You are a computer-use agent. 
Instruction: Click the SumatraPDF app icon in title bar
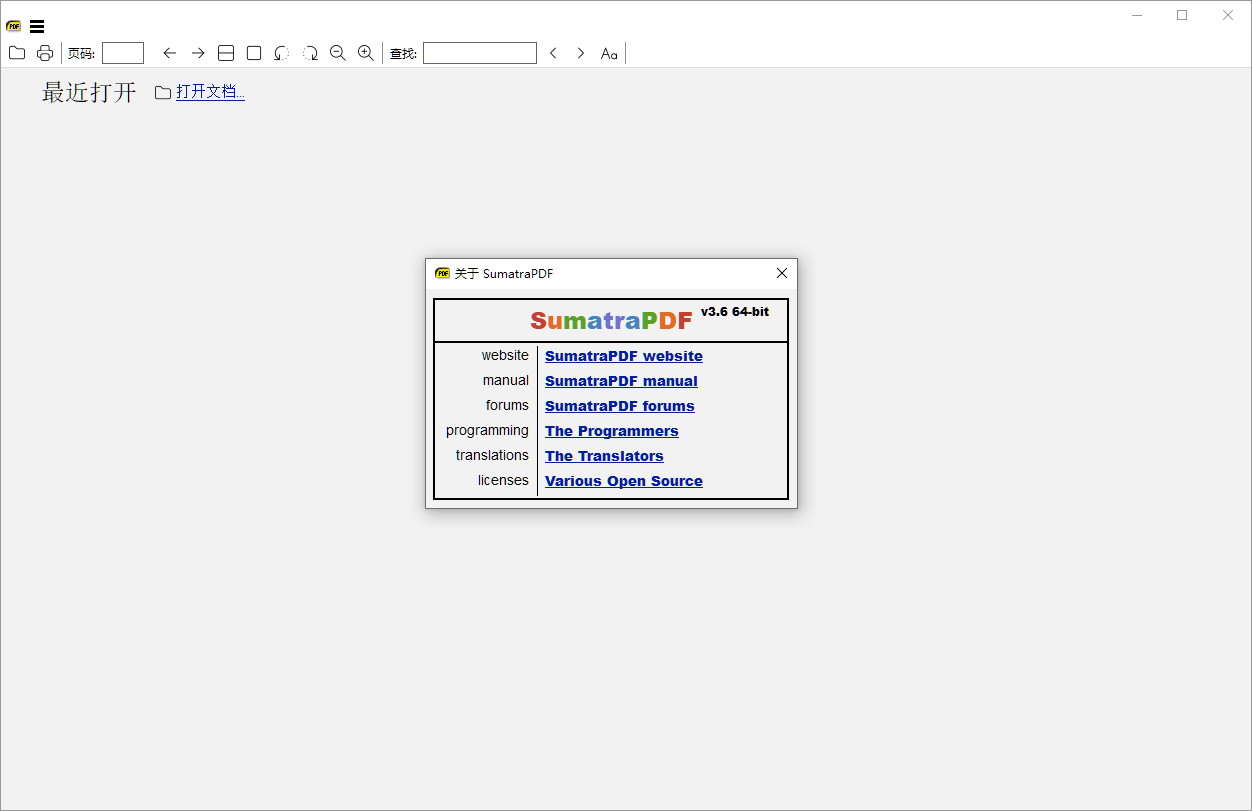(x=14, y=26)
